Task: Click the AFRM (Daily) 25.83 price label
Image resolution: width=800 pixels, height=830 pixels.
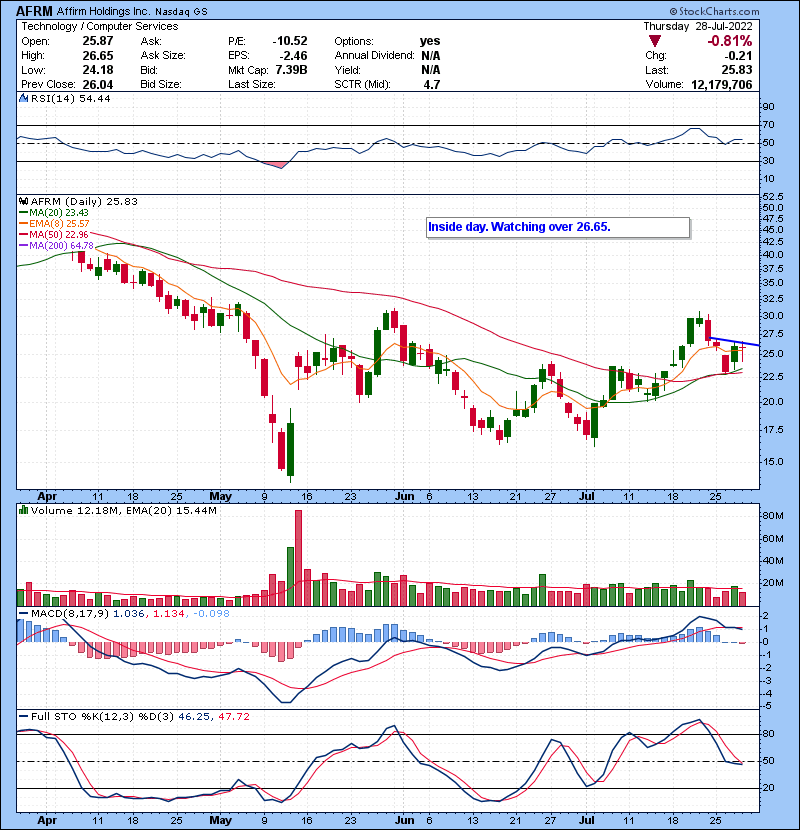Action: [x=84, y=202]
